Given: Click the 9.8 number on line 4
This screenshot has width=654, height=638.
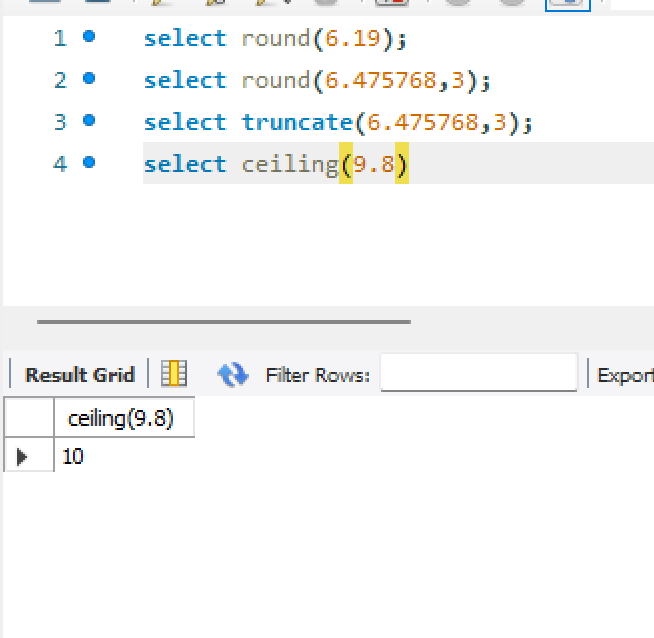Looking at the screenshot, I should 374,164.
